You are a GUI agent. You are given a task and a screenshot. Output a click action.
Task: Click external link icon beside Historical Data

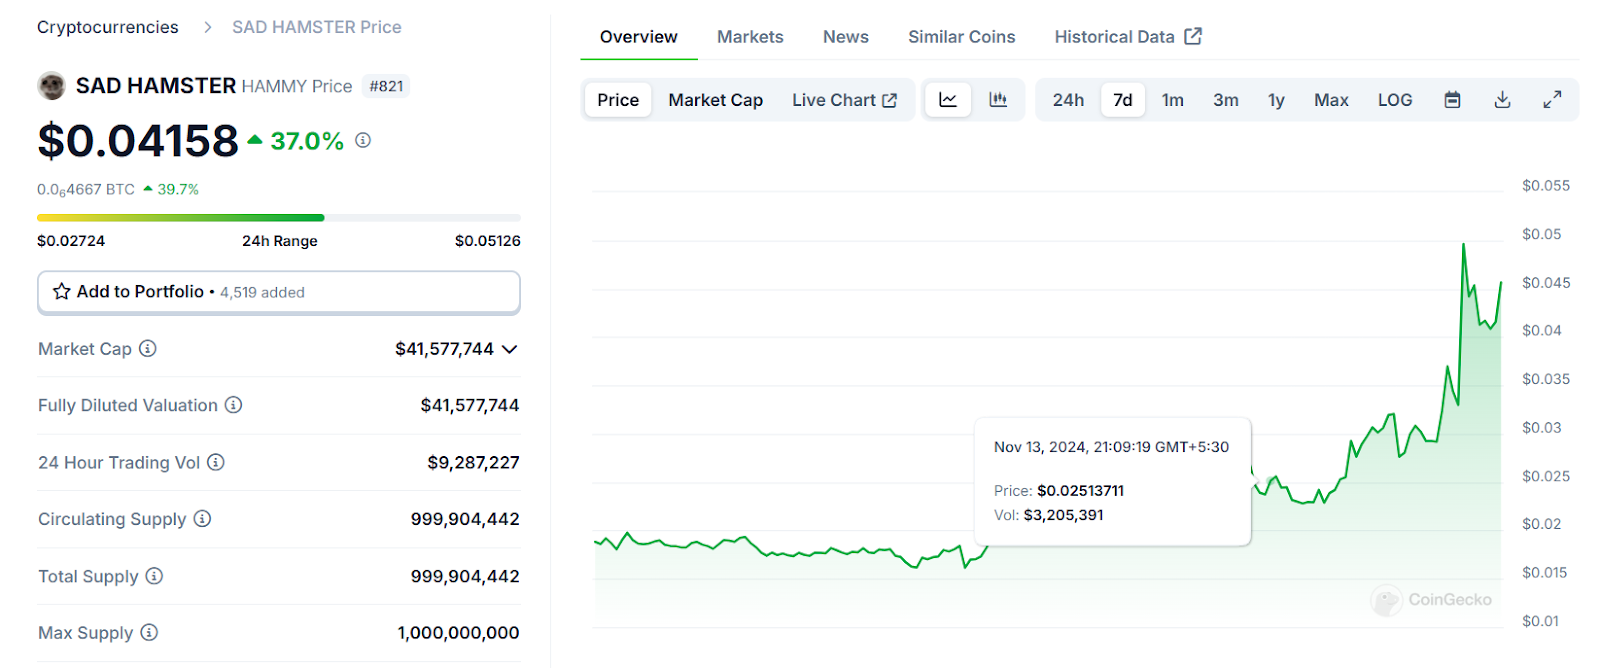[x=1193, y=36]
